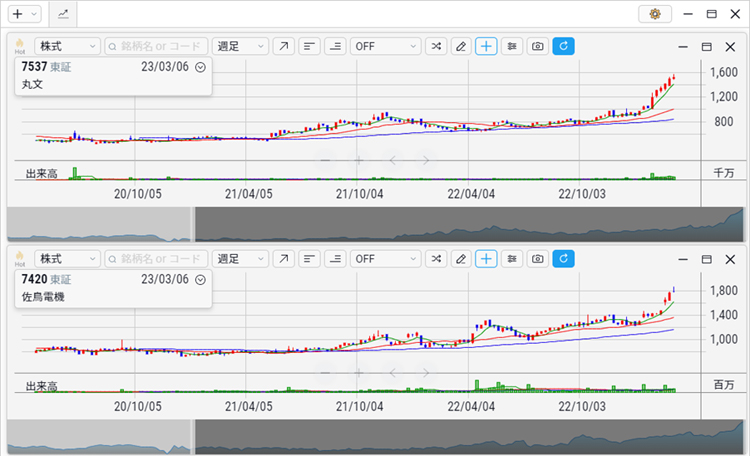
Task: Open the gear settings button in title bar
Action: [x=656, y=14]
